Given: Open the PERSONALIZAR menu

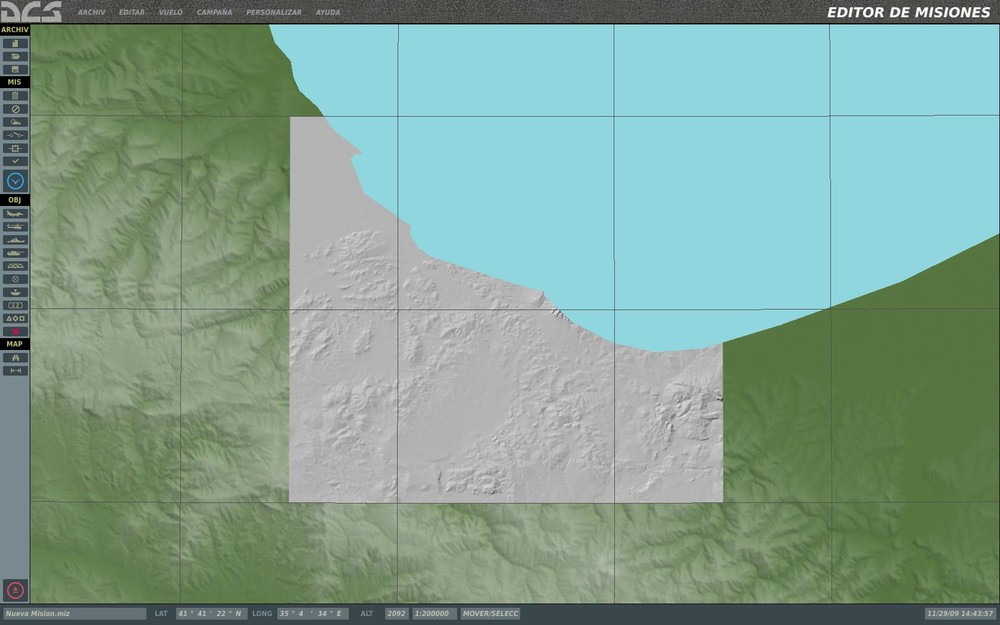Looking at the screenshot, I should click(x=274, y=12).
